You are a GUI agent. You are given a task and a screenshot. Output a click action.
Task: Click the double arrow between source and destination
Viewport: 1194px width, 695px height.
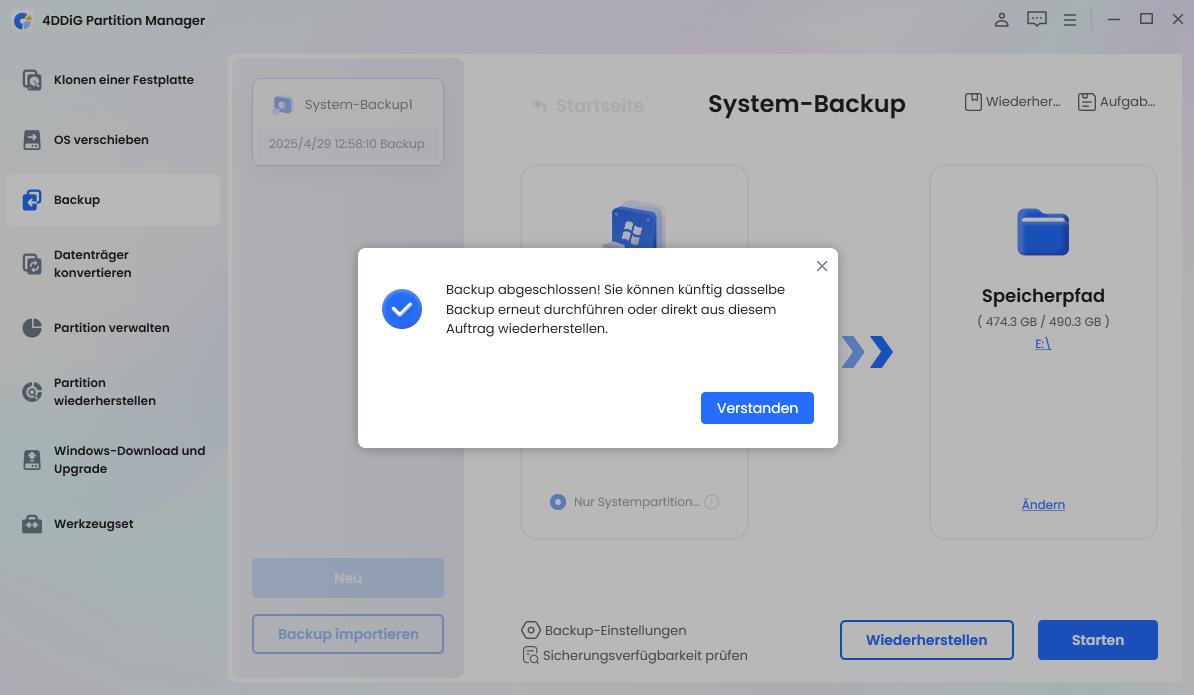(x=867, y=352)
